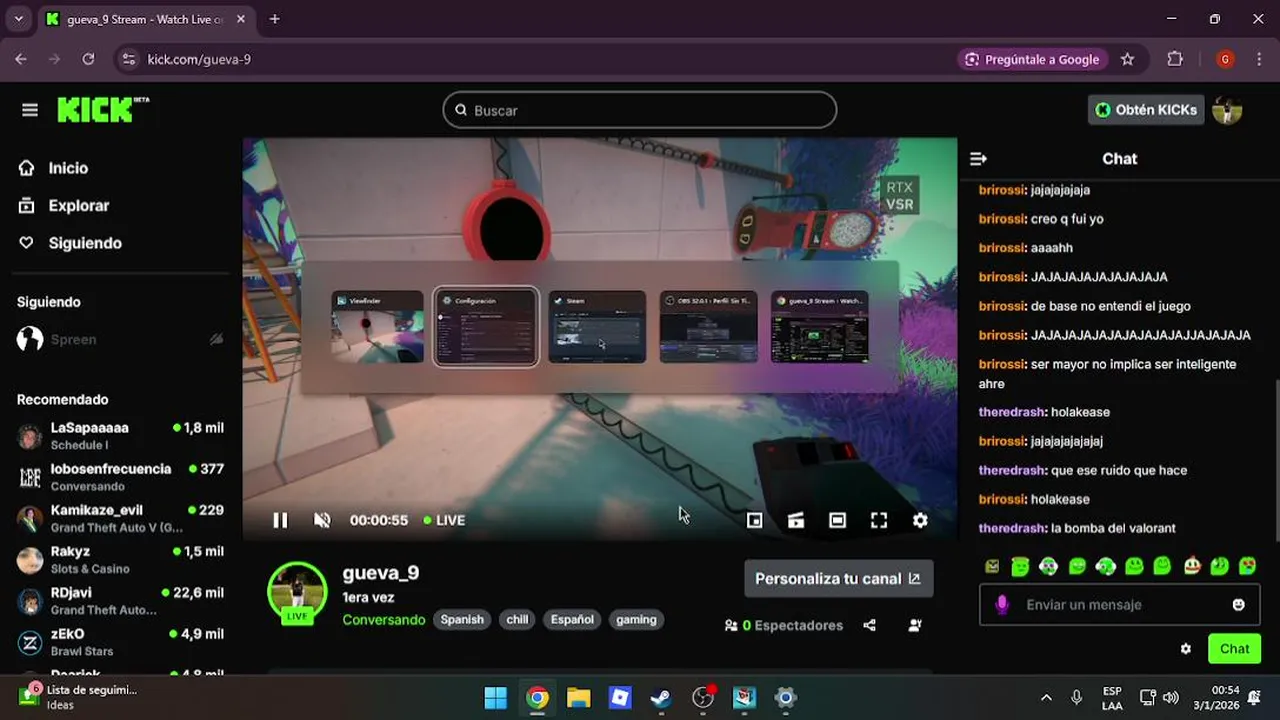Image resolution: width=1280 pixels, height=720 pixels.
Task: Click the gueva_9 streamer avatar
Action: 297,592
